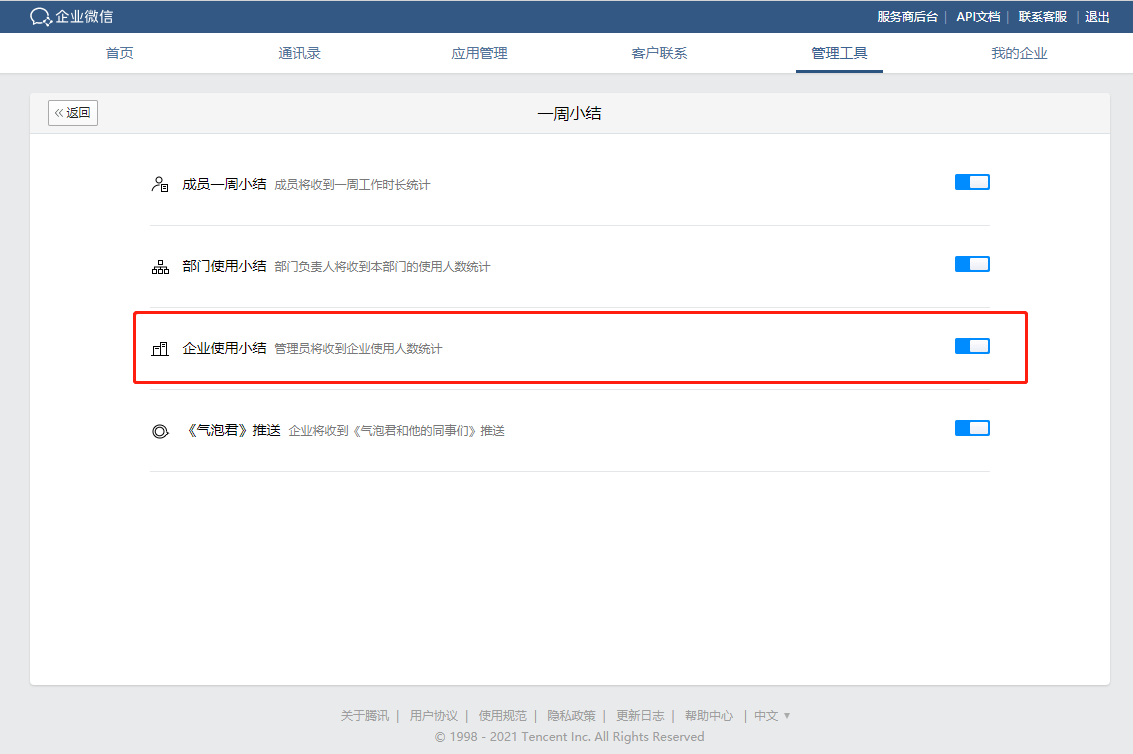Click the 成员将收到一周工作时长统计 description
This screenshot has height=754, width=1133.
[x=352, y=185]
